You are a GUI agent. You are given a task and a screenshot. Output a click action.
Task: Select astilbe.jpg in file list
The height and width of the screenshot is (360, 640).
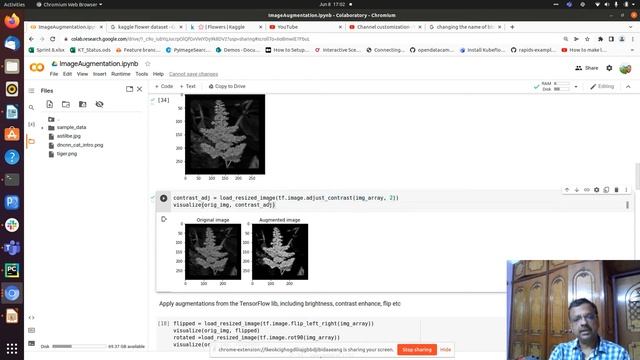[x=69, y=136]
